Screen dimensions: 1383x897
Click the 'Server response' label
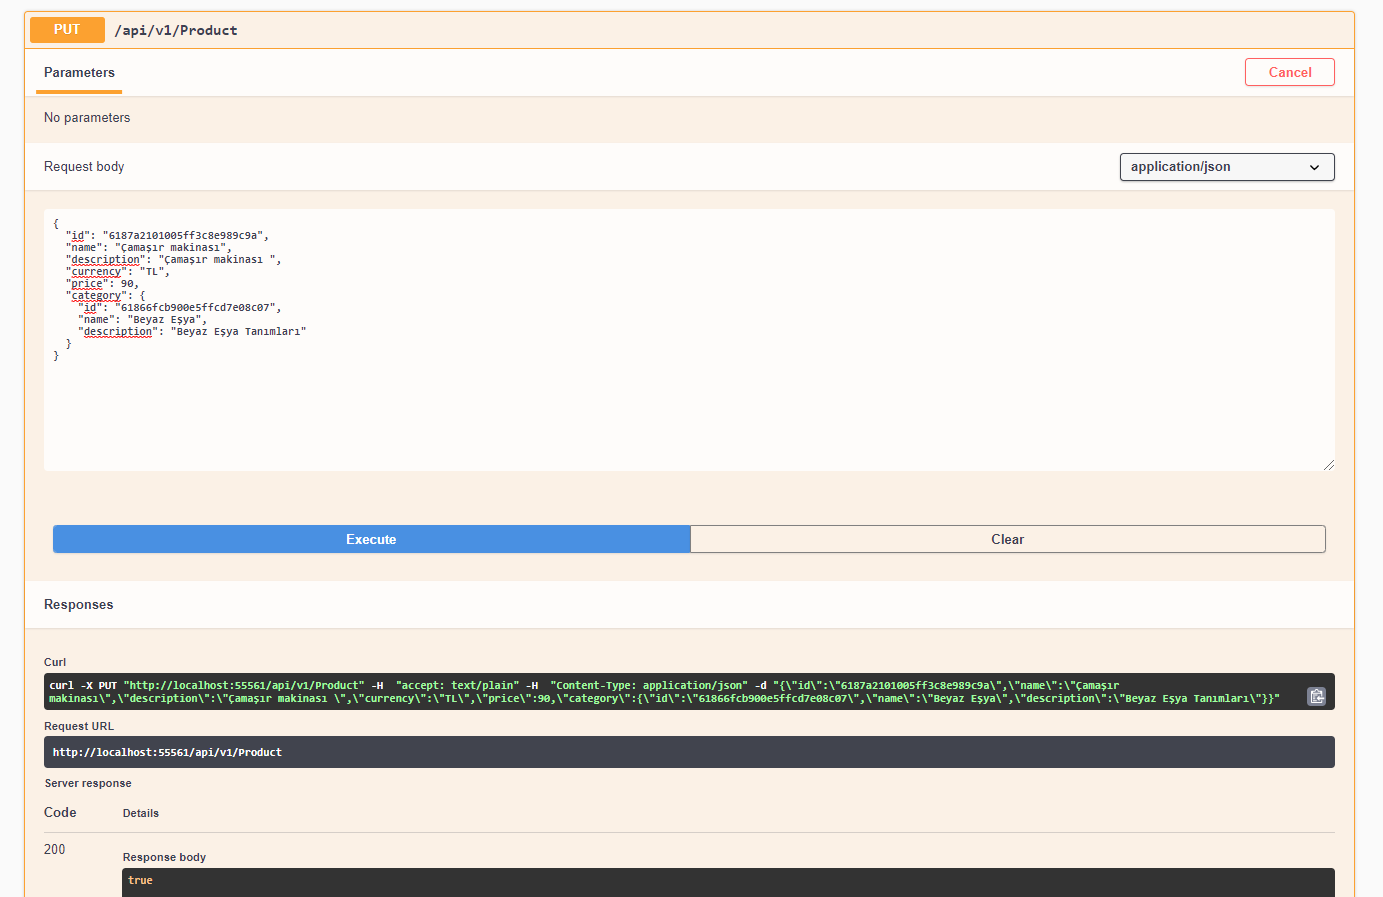88,783
